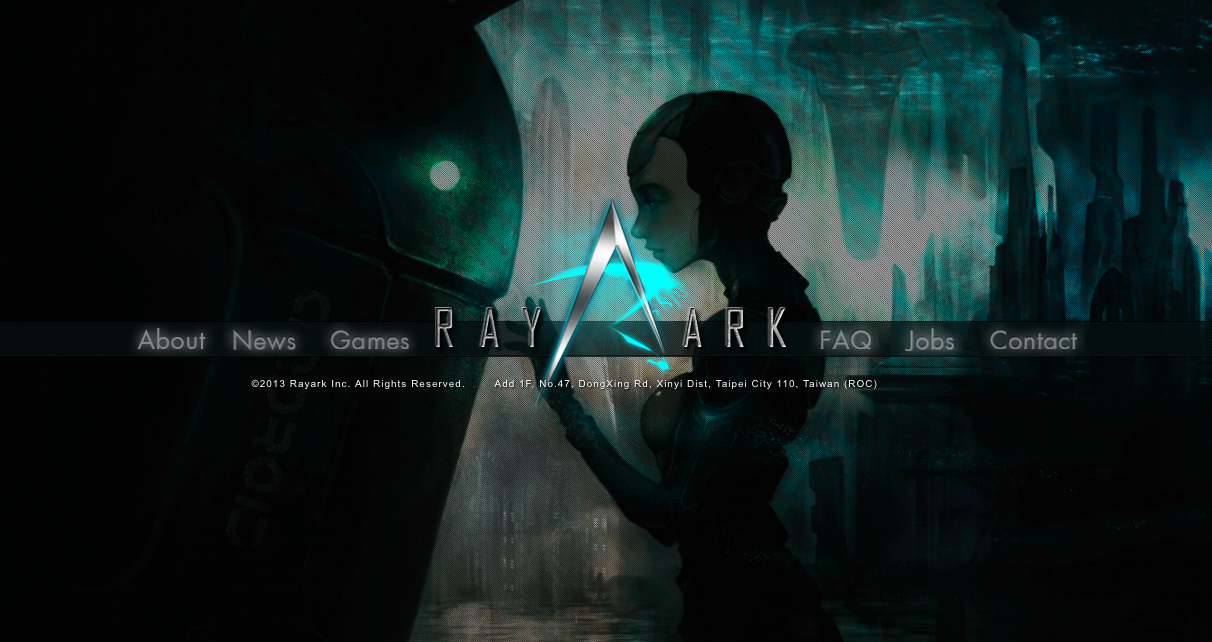Click the Taipei address text
The height and width of the screenshot is (642, 1212).
[685, 384]
